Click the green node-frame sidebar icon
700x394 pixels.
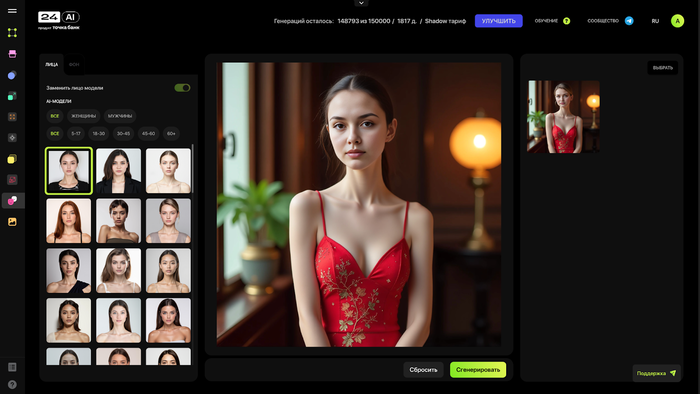click(12, 32)
